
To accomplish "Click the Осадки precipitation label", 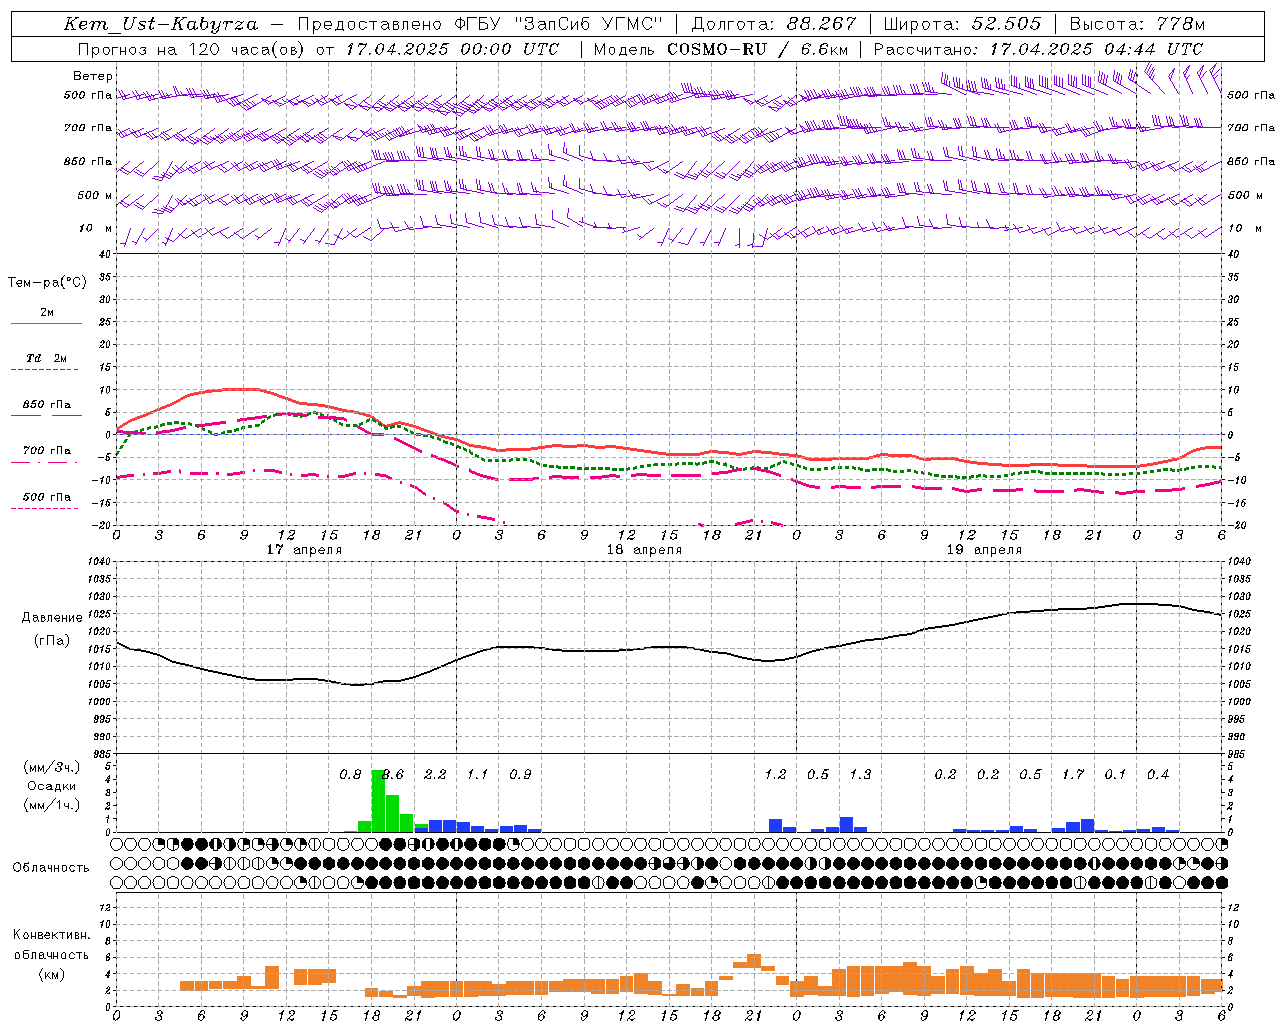I will click(50, 786).
